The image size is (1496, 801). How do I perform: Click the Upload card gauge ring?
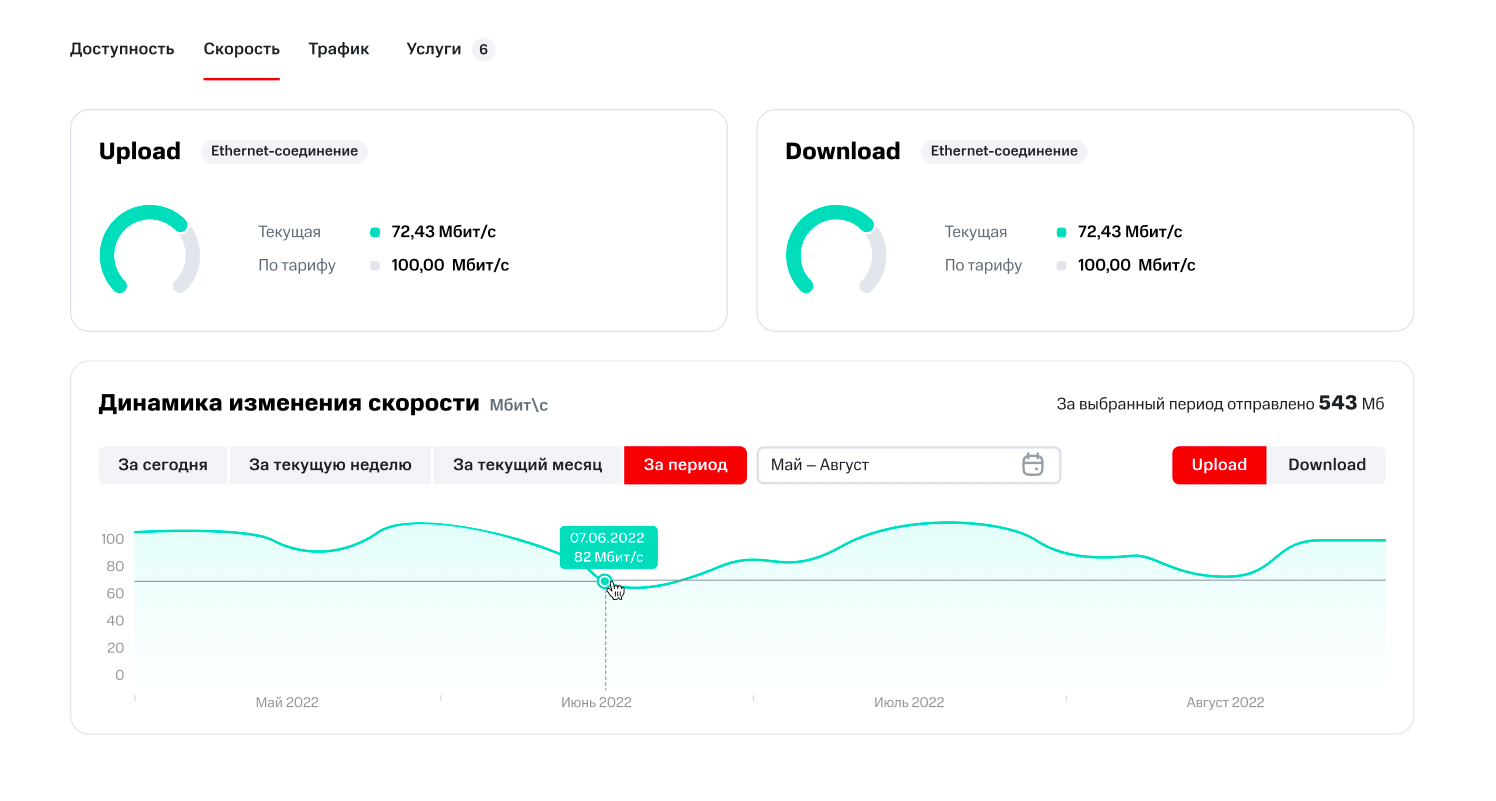point(150,250)
